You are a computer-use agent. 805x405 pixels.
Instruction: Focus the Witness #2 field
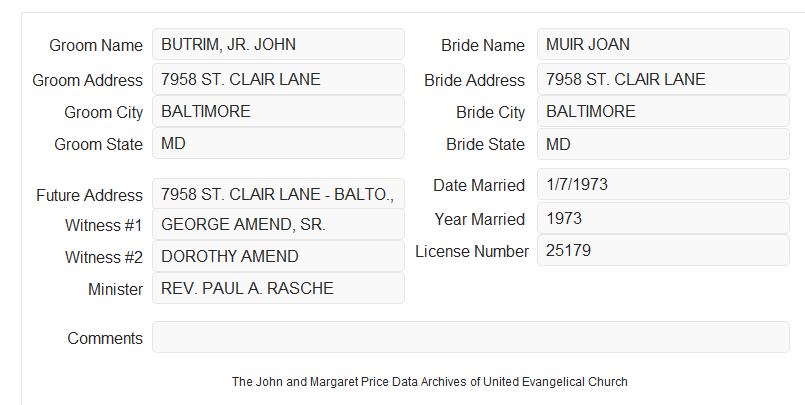[278, 256]
